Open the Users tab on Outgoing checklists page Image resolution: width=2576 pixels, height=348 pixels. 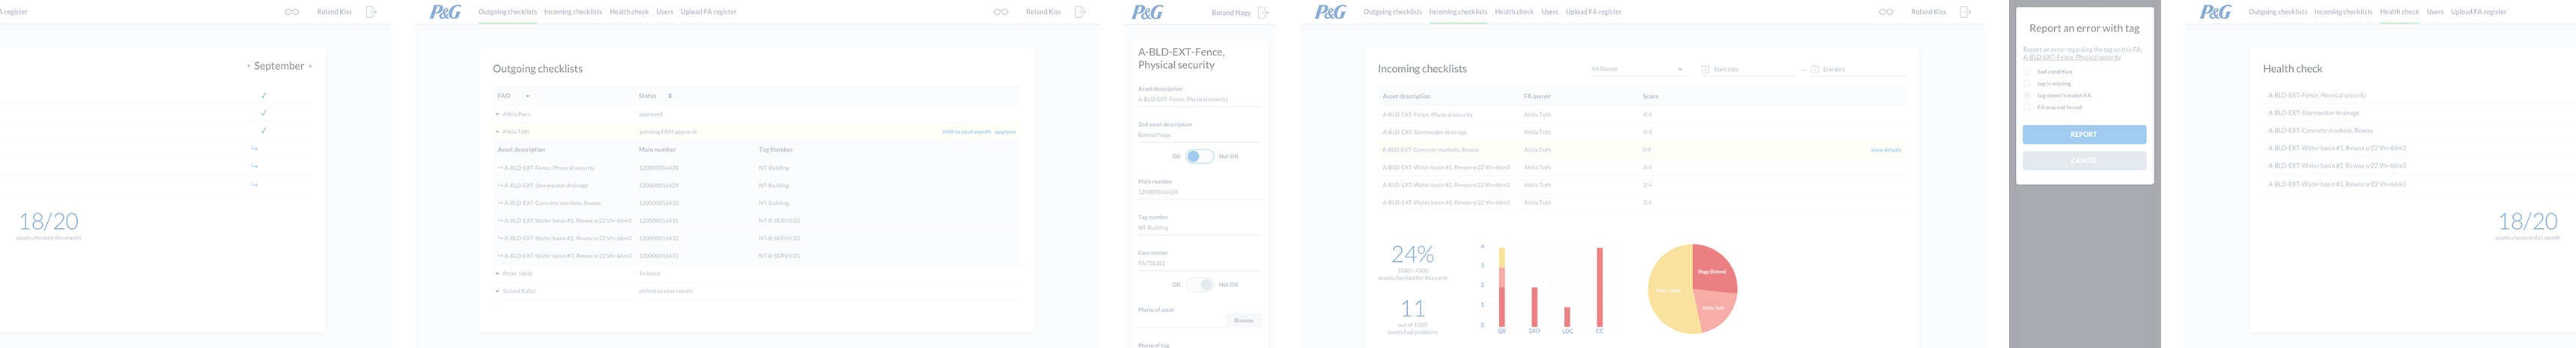(664, 12)
